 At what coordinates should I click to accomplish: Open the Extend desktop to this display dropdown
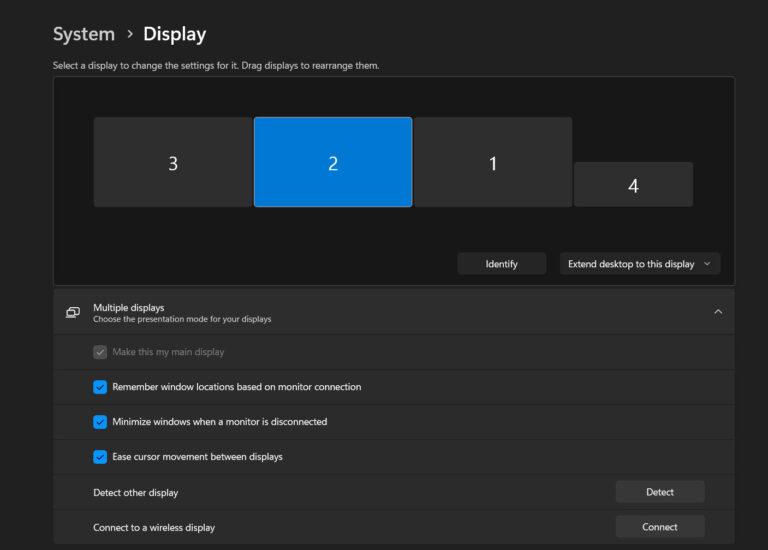coord(640,264)
